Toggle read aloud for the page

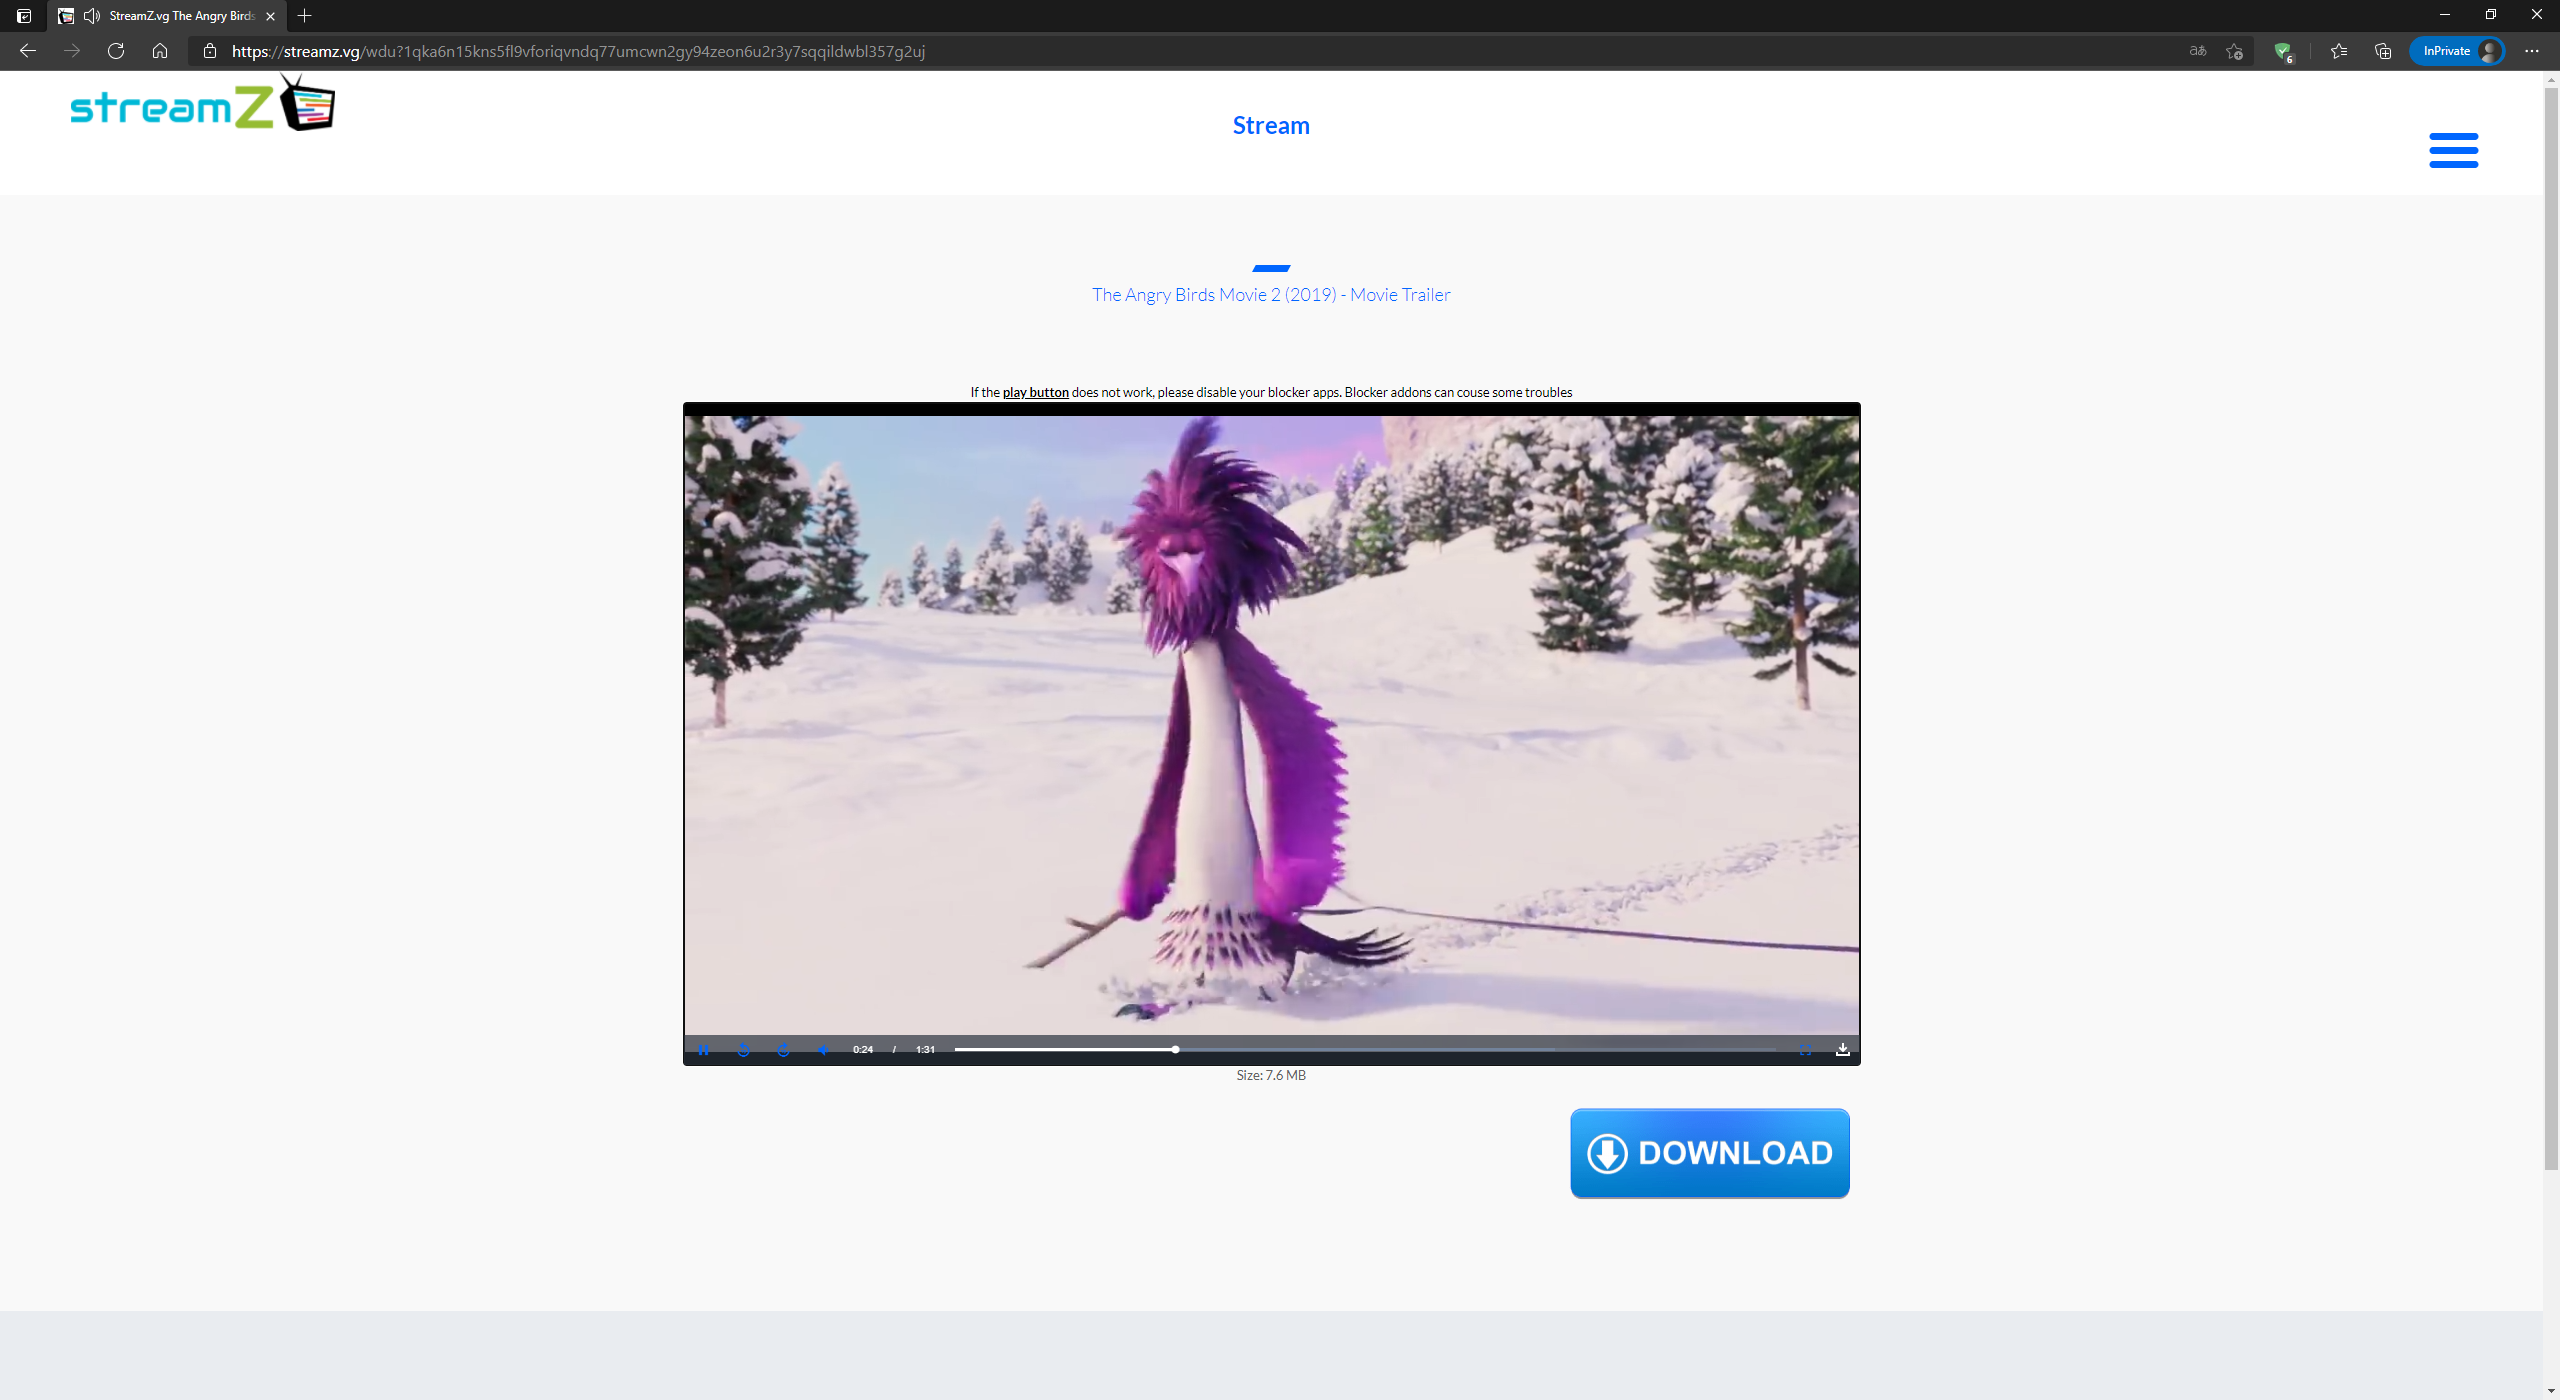pos(91,16)
